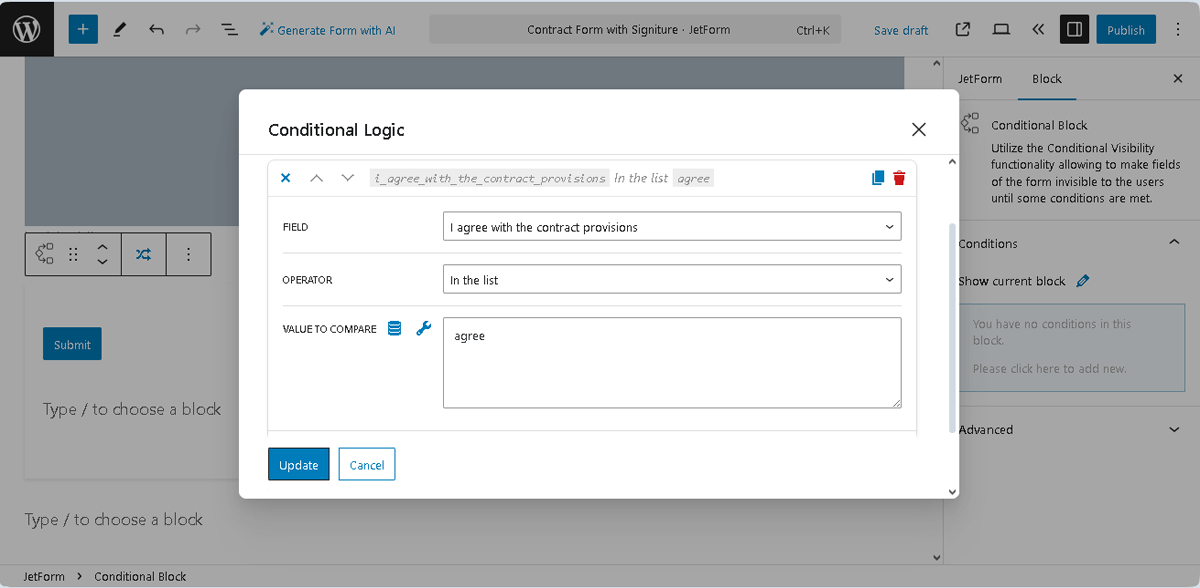Publish the form with the Publish button

(x=1125, y=29)
